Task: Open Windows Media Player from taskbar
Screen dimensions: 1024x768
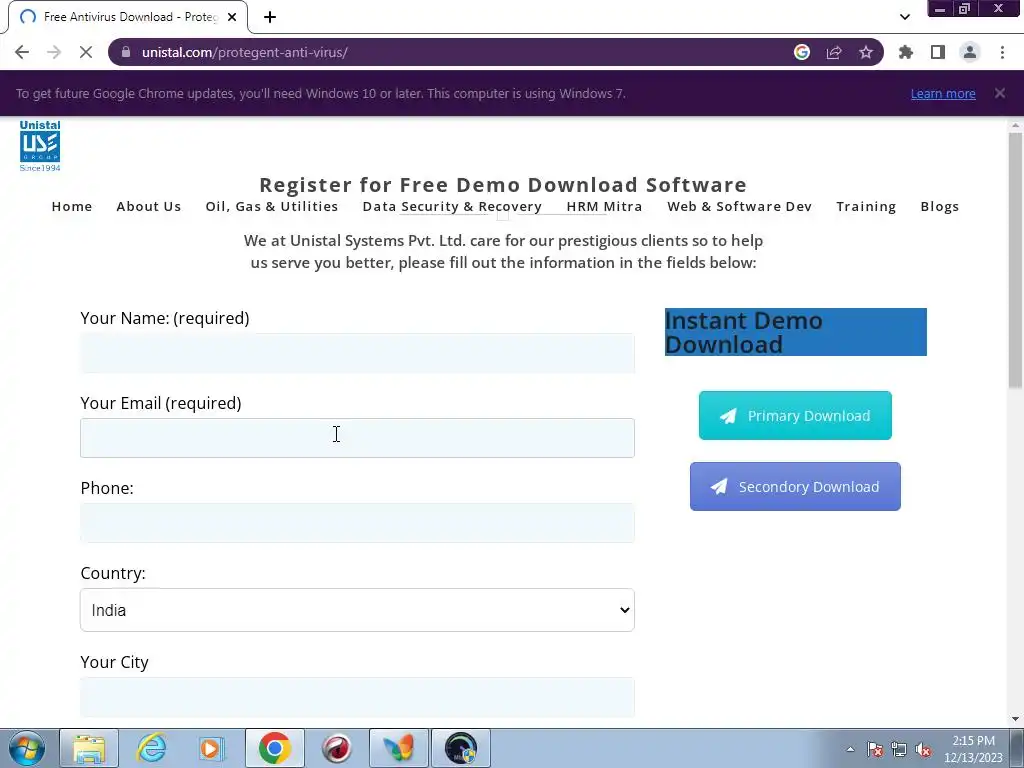Action: point(212,748)
